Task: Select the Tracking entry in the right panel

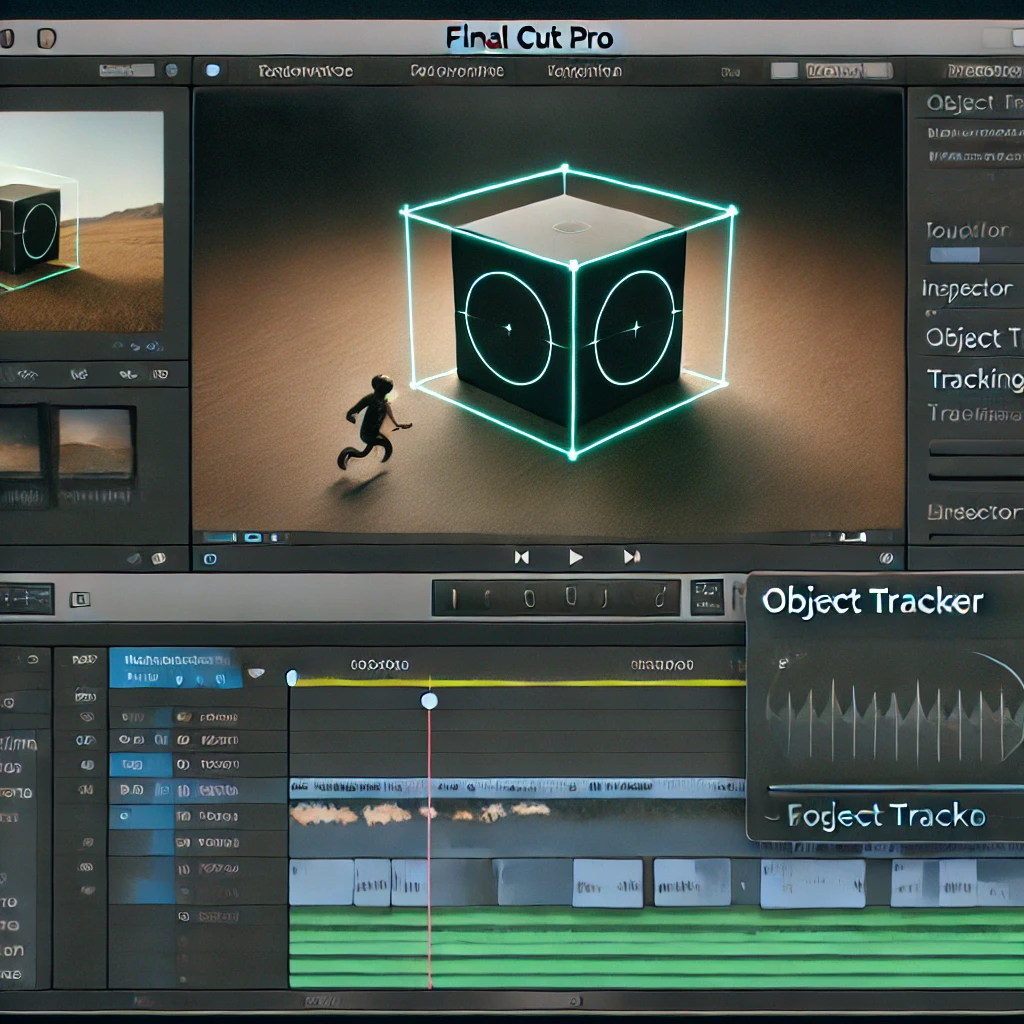Action: 976,379
